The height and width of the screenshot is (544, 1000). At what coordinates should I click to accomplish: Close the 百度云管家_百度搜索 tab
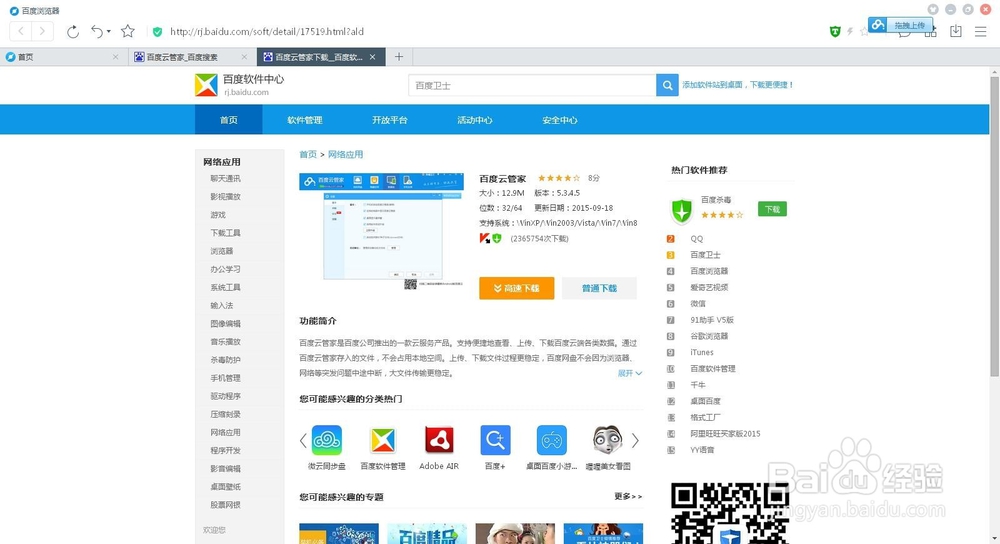coord(245,57)
